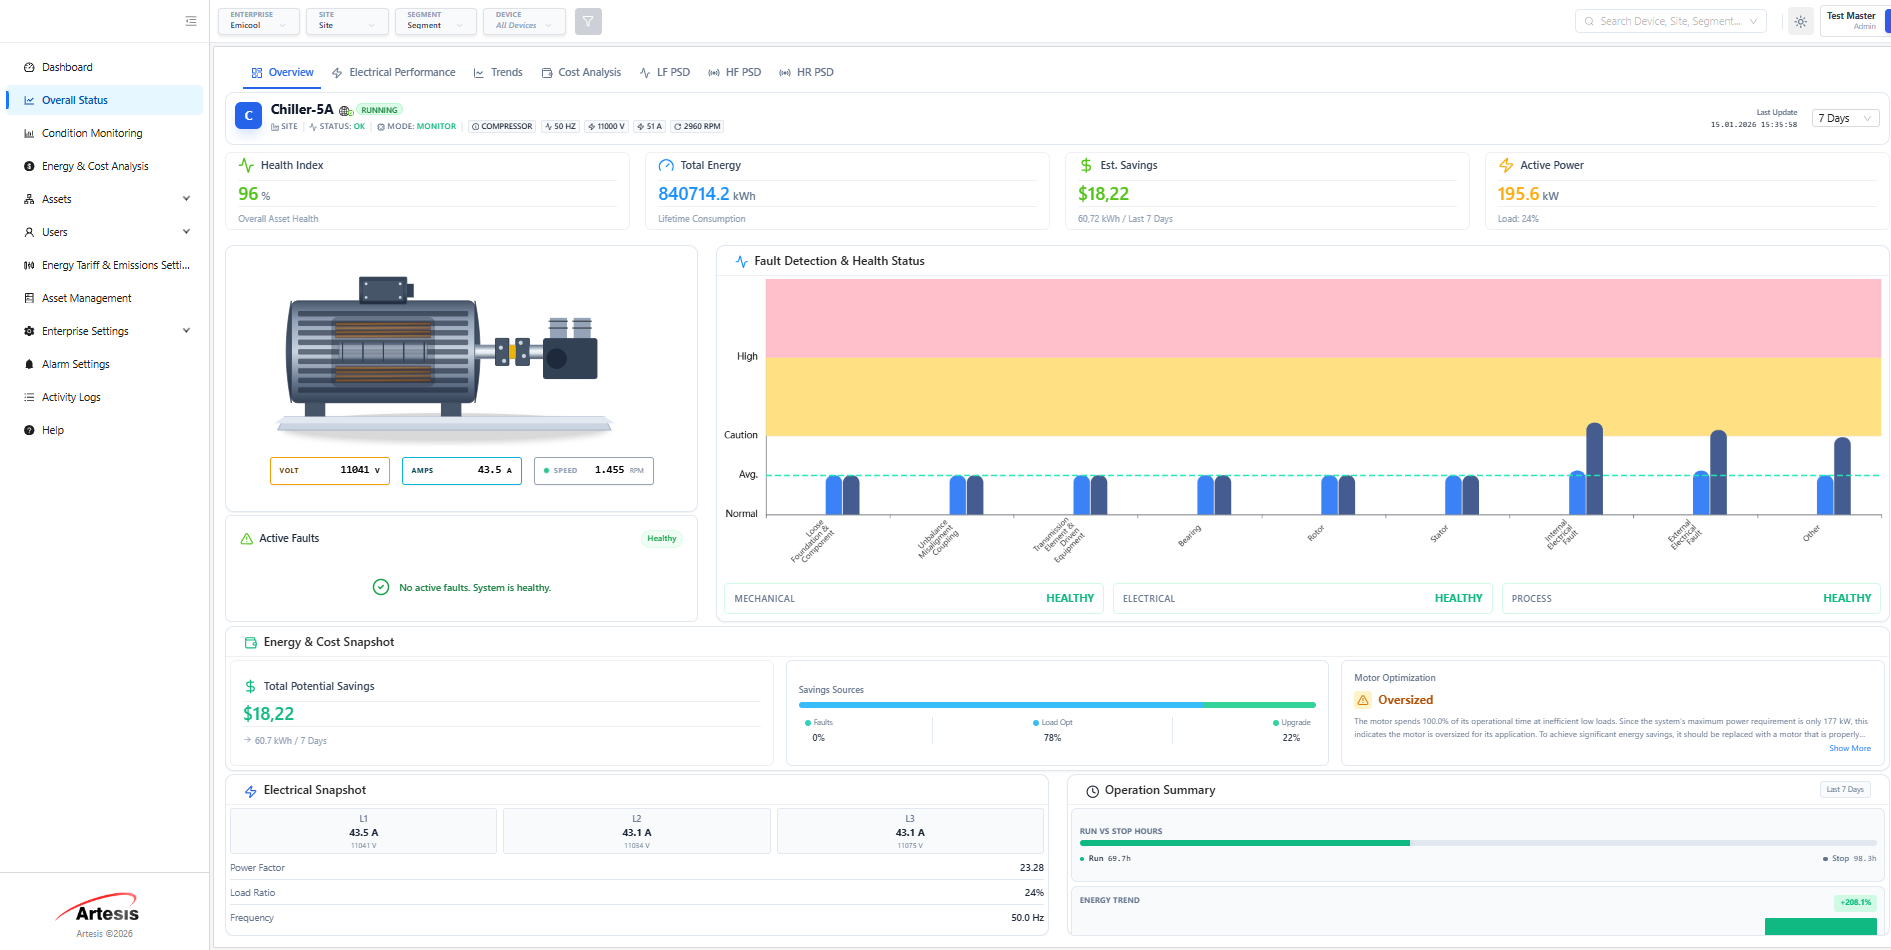1891x950 pixels.
Task: Click the Show More link
Action: 1849,749
